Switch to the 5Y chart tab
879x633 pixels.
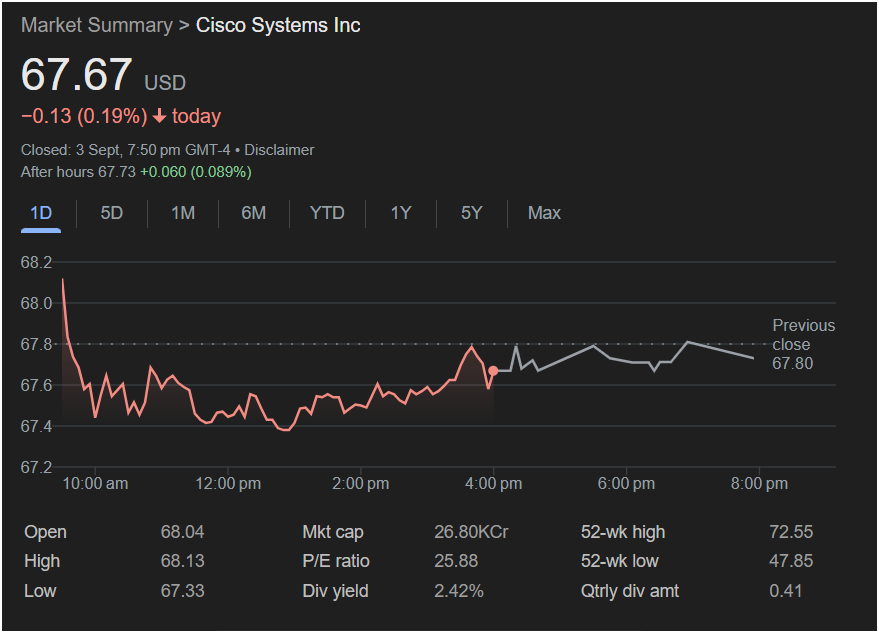point(471,213)
